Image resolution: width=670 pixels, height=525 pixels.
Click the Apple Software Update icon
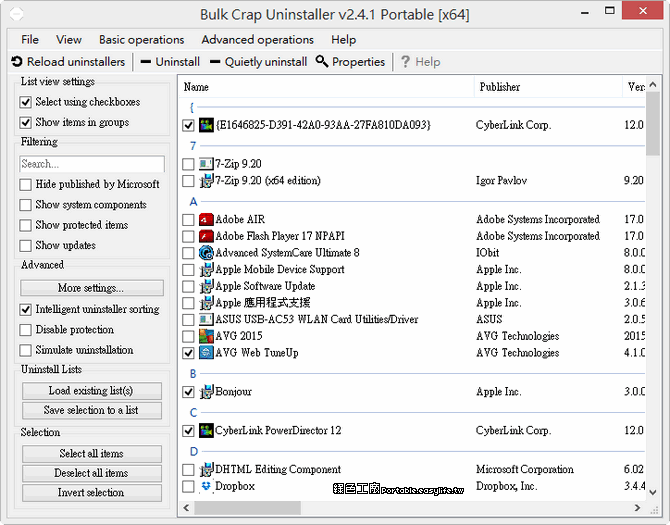tap(206, 286)
